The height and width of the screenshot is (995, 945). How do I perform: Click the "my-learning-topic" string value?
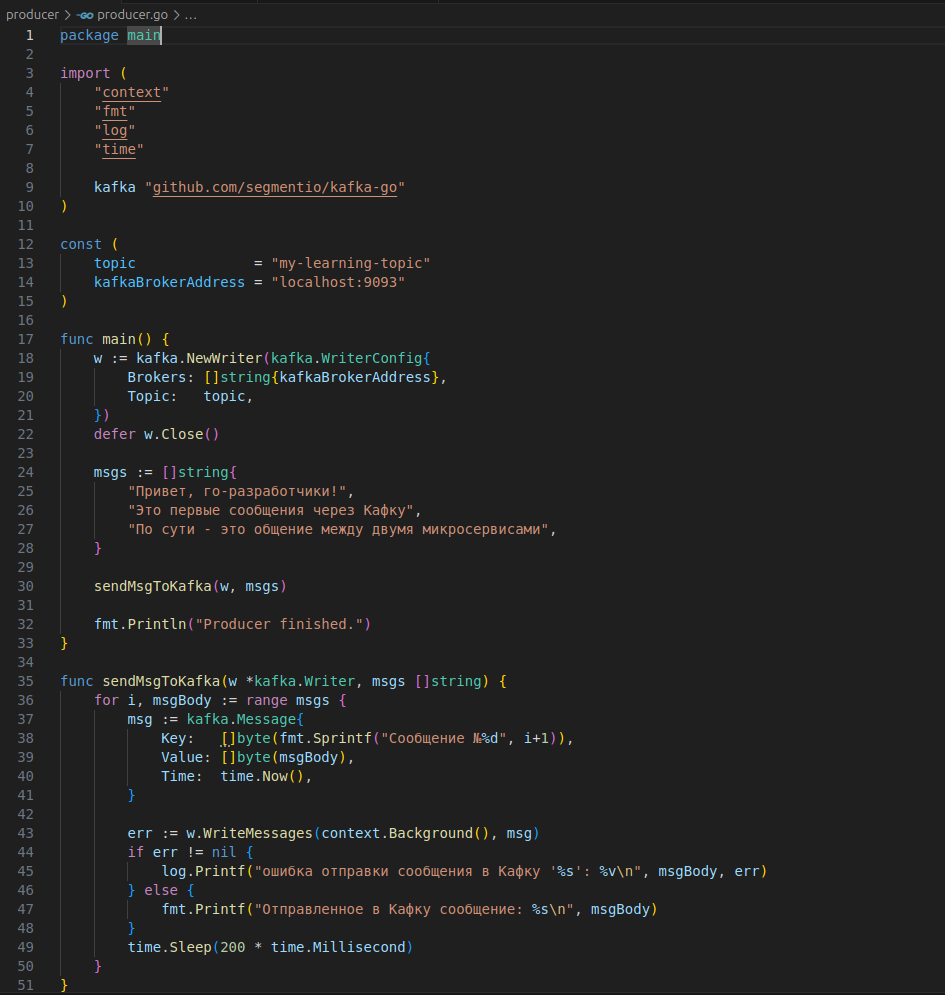[x=351, y=263]
